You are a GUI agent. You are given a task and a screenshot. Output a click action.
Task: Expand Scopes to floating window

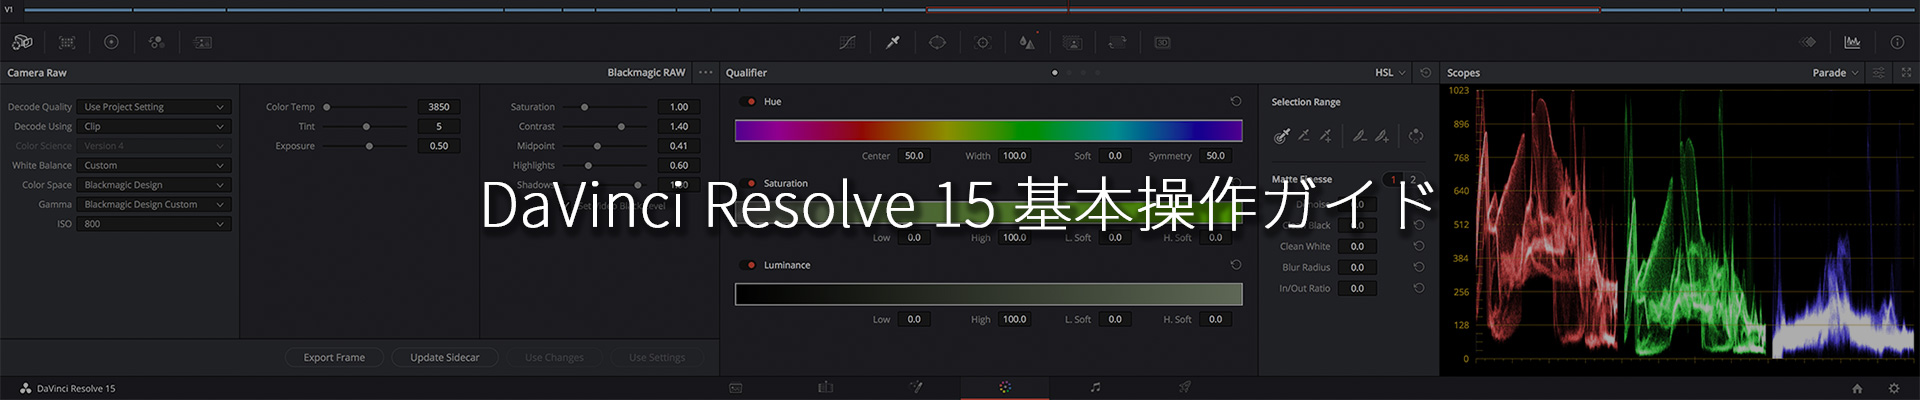point(1906,72)
